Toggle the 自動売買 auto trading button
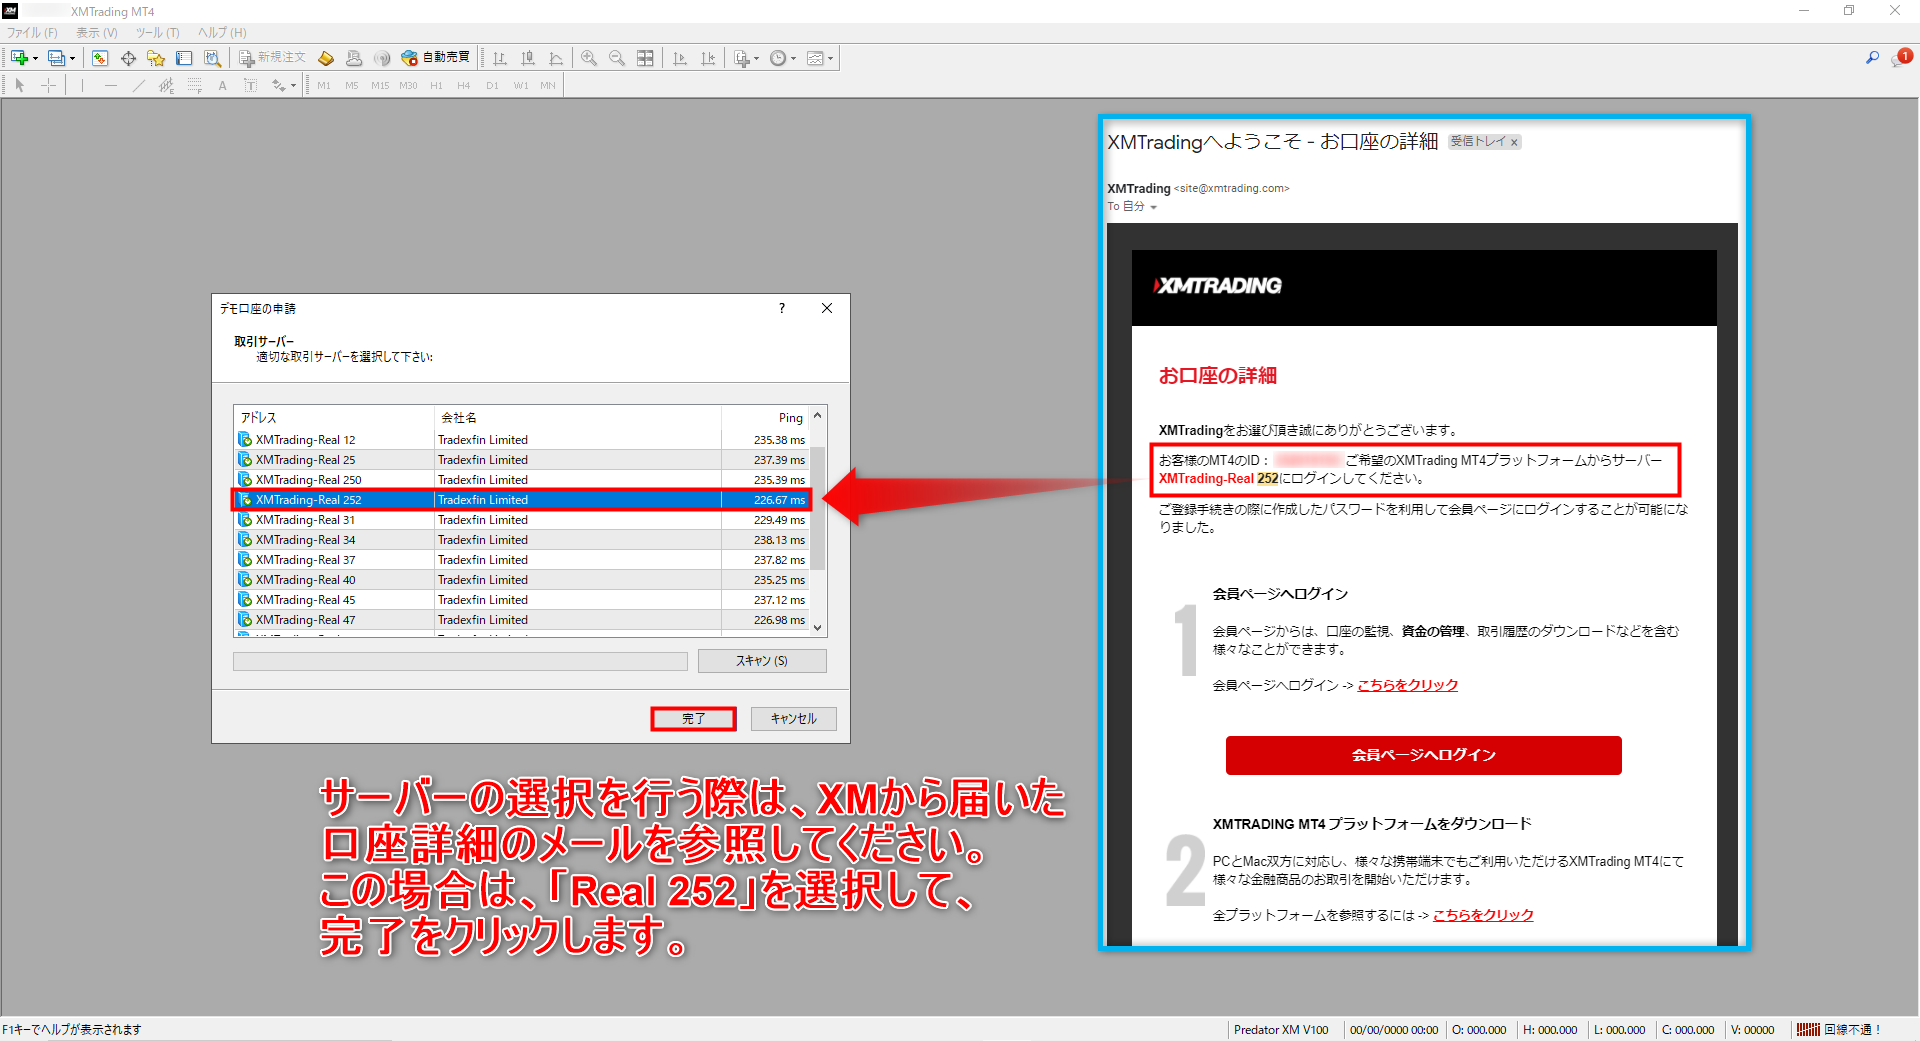 pyautogui.click(x=435, y=58)
